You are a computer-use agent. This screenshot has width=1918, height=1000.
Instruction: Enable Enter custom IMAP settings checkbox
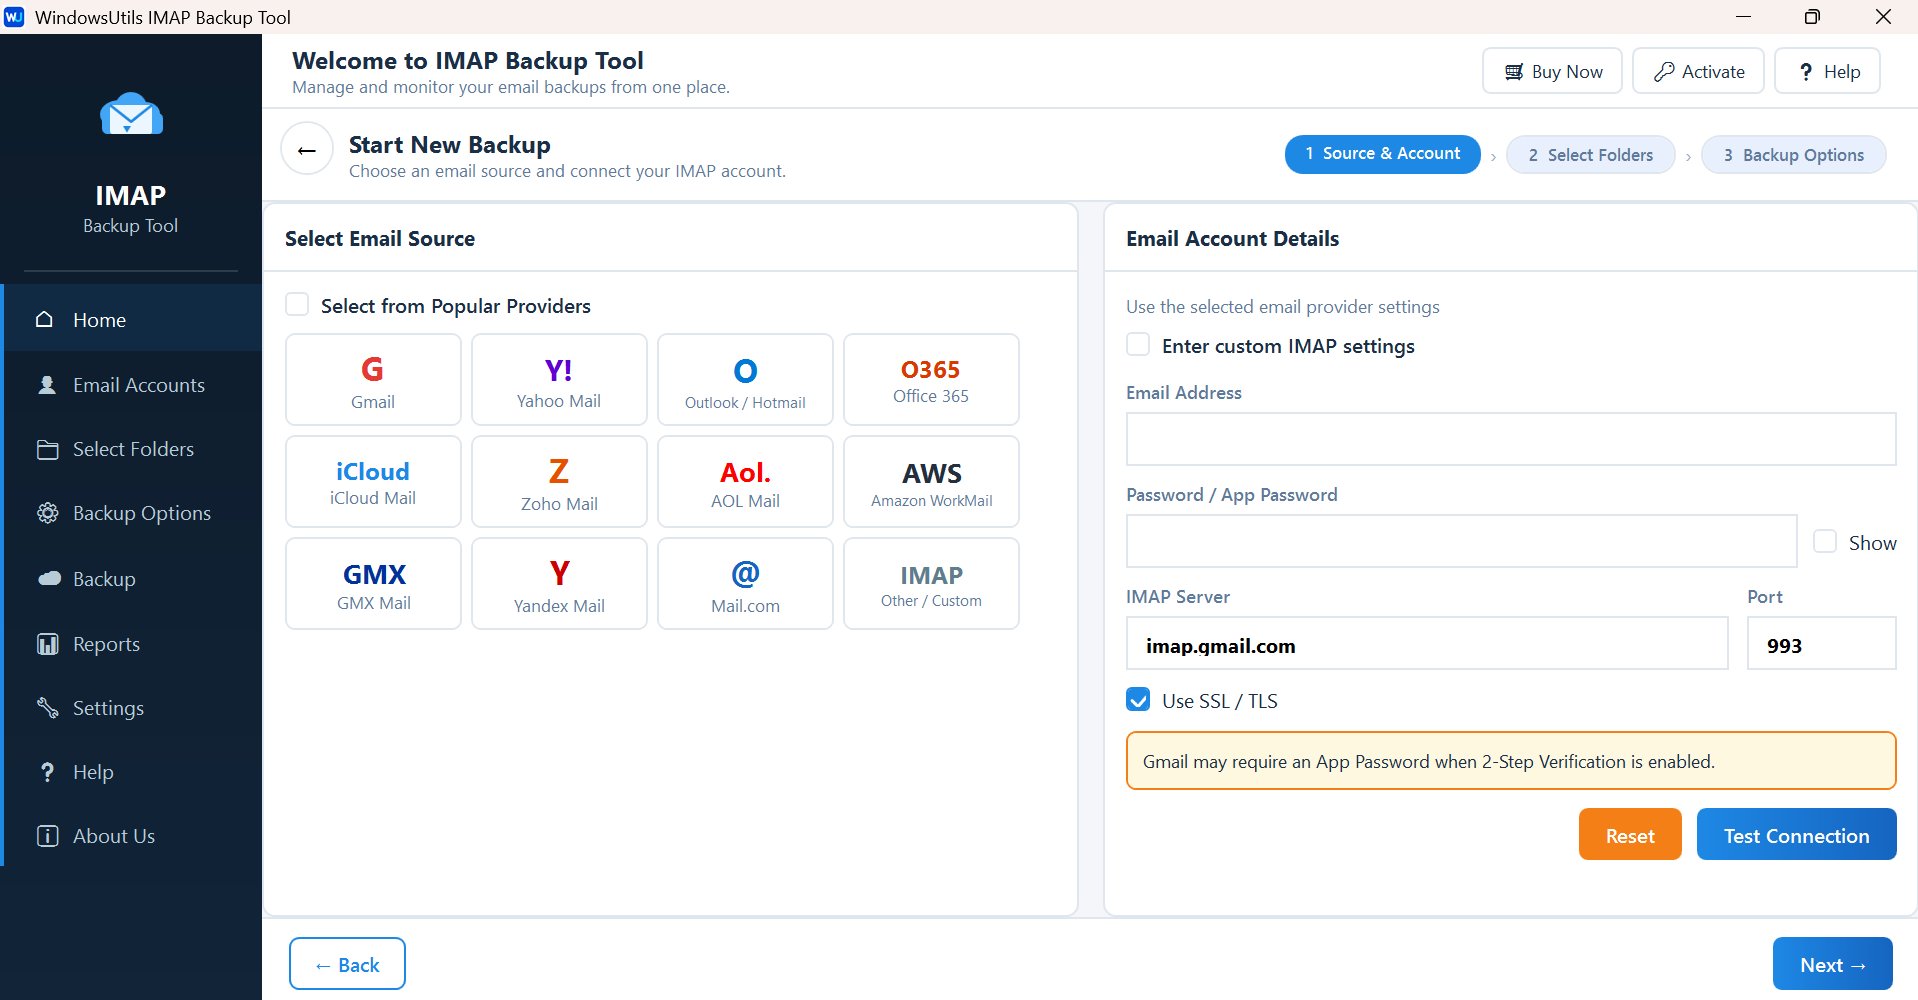click(x=1138, y=344)
